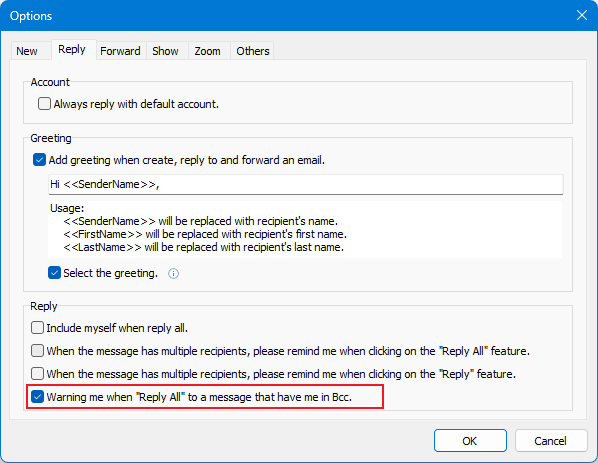The width and height of the screenshot is (598, 463).
Task: Enable the "Reply" feature multiple recipients reminder
Action: tap(37, 373)
